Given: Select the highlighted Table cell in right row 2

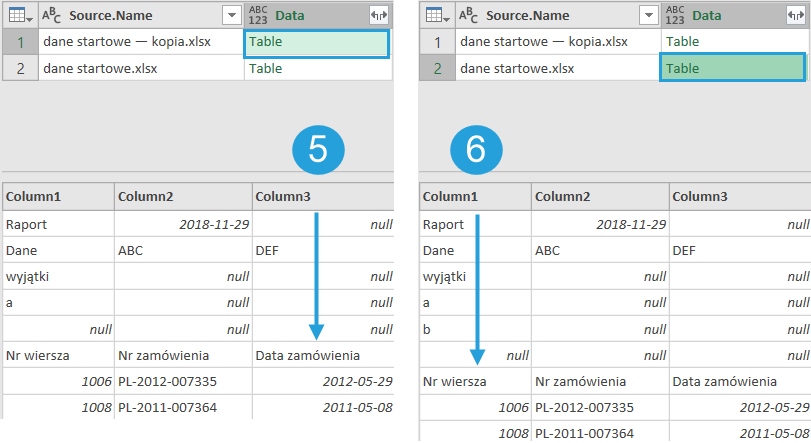Looking at the screenshot, I should (x=733, y=68).
